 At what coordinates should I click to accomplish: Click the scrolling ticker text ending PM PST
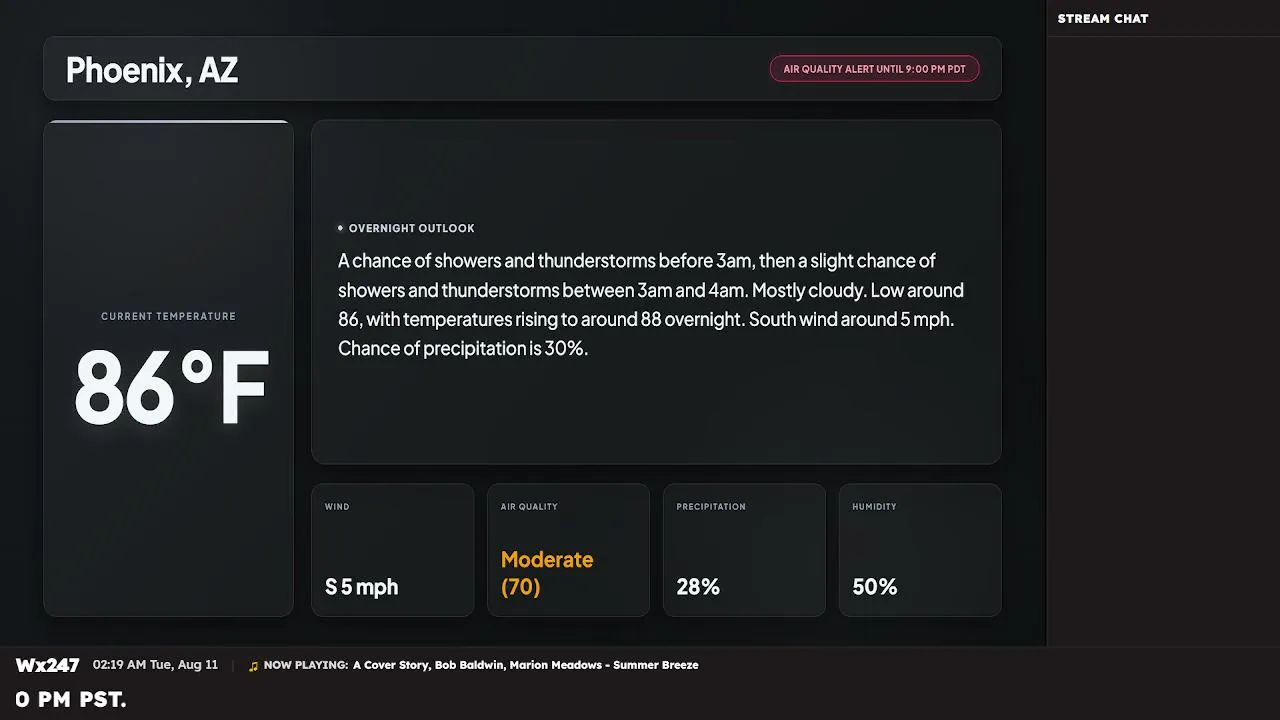pos(71,700)
